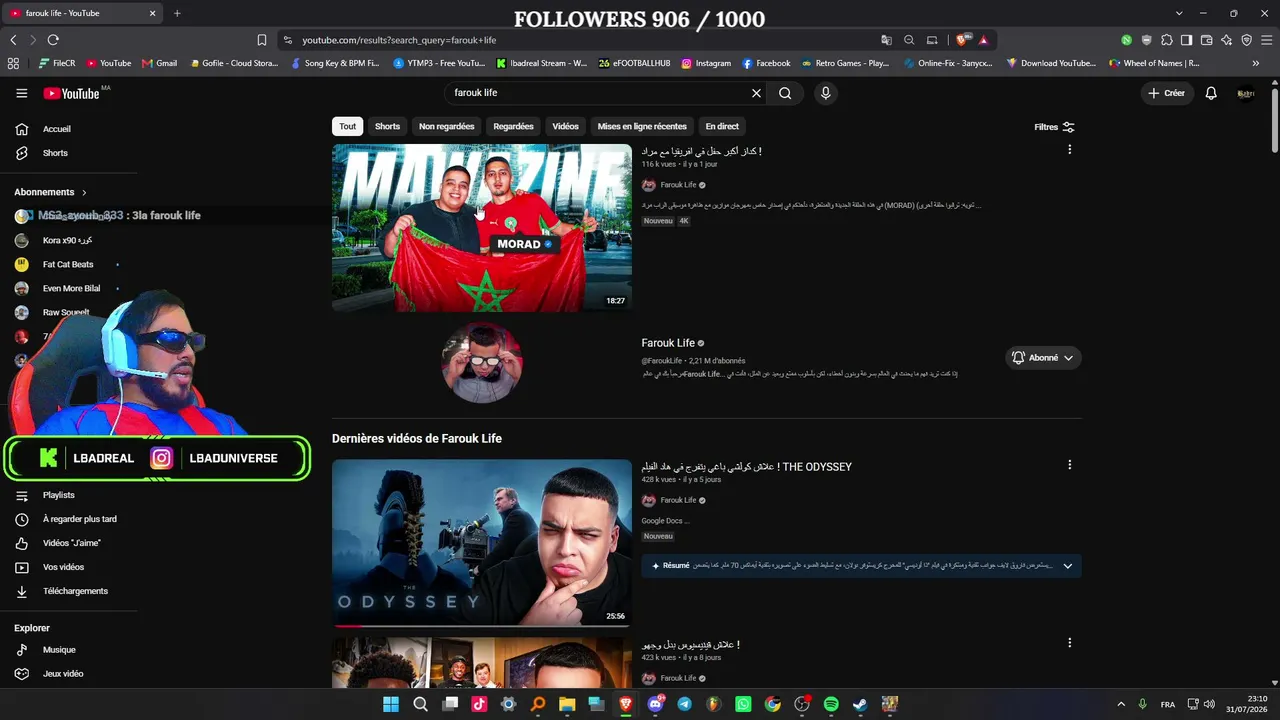Image resolution: width=1280 pixels, height=720 pixels.
Task: Open options for the third video result
Action: coord(1069,643)
